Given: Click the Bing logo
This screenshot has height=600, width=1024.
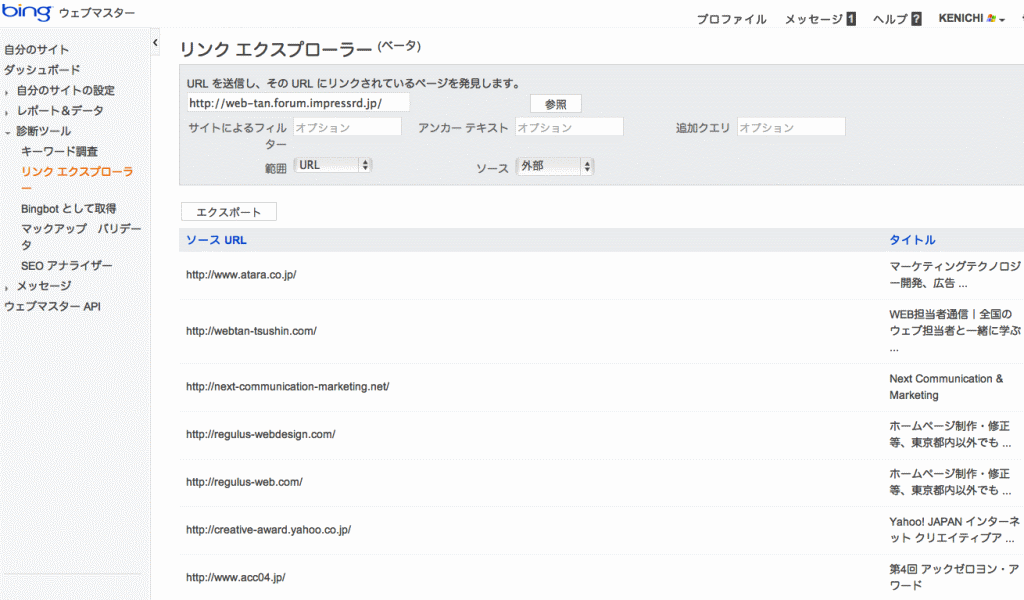Looking at the screenshot, I should point(26,13).
